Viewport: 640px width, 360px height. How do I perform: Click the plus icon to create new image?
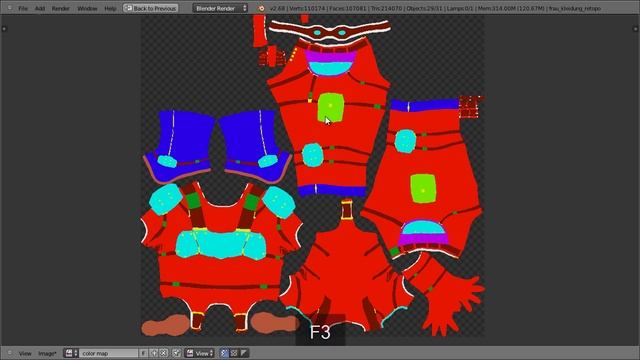[154, 353]
